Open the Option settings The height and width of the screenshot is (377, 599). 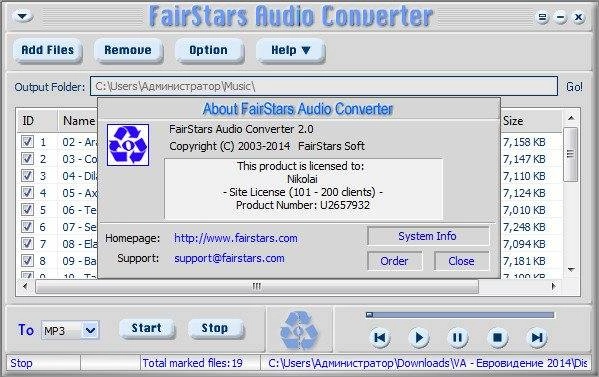pos(209,50)
